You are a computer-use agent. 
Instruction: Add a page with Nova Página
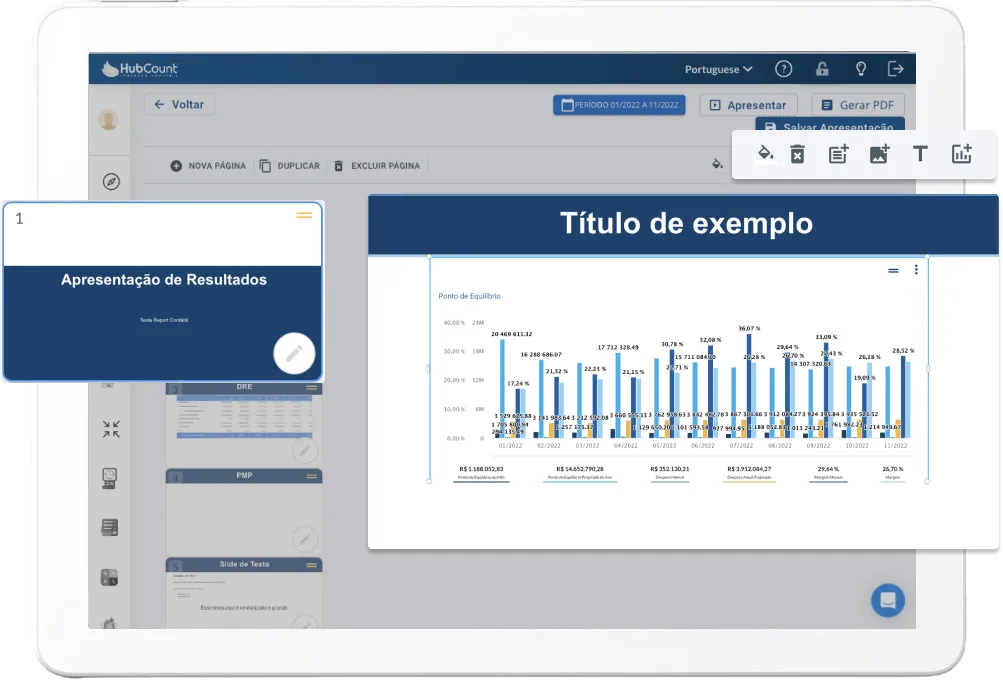(x=209, y=166)
